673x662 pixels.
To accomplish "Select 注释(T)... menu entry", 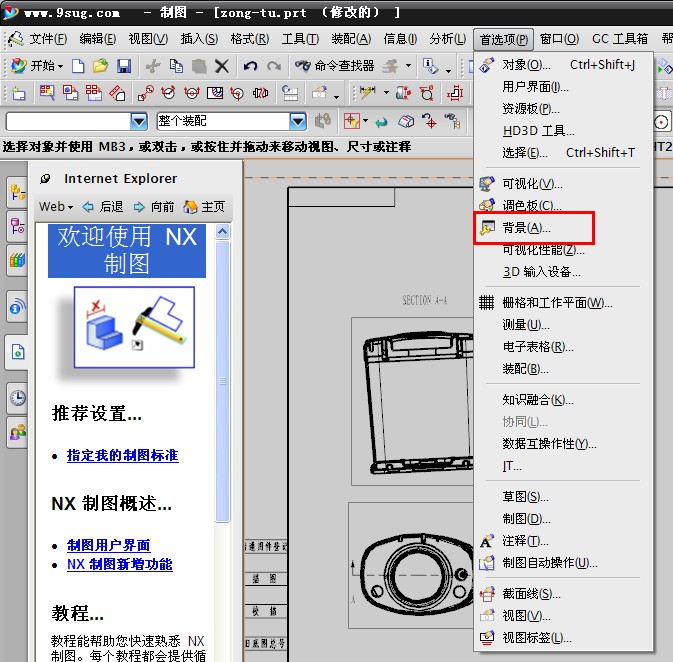I will (563, 541).
